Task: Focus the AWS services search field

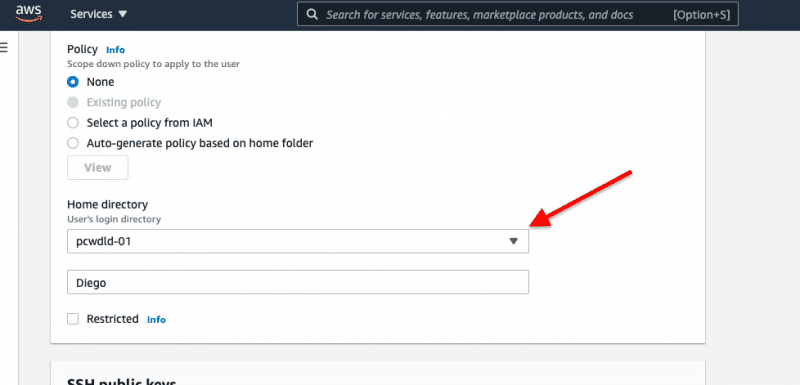Action: pos(517,14)
